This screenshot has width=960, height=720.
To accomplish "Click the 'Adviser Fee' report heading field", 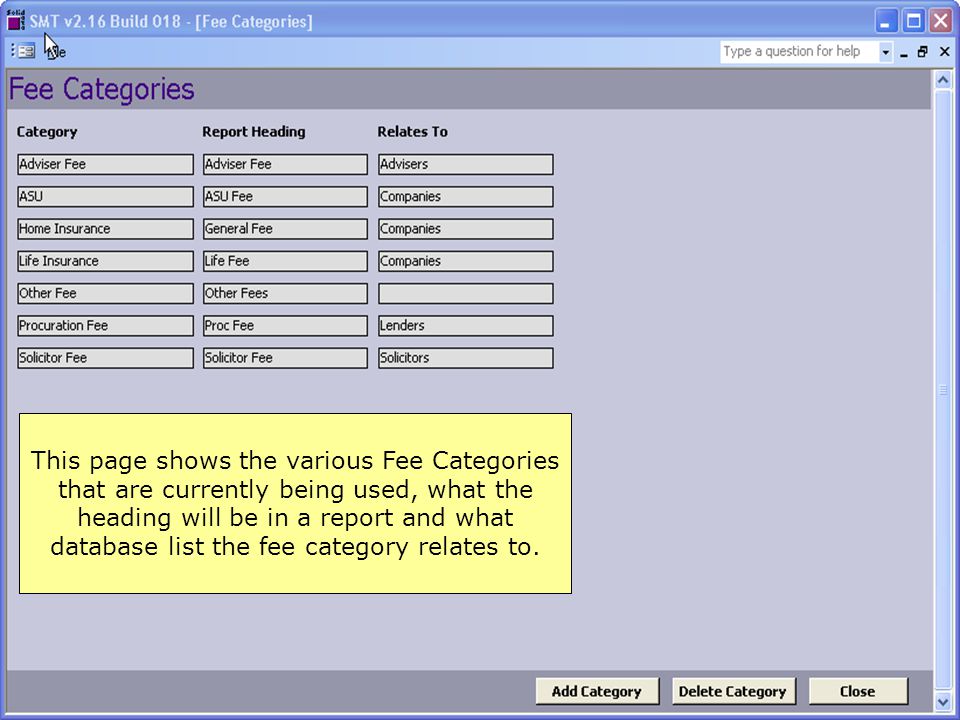I will pos(285,164).
